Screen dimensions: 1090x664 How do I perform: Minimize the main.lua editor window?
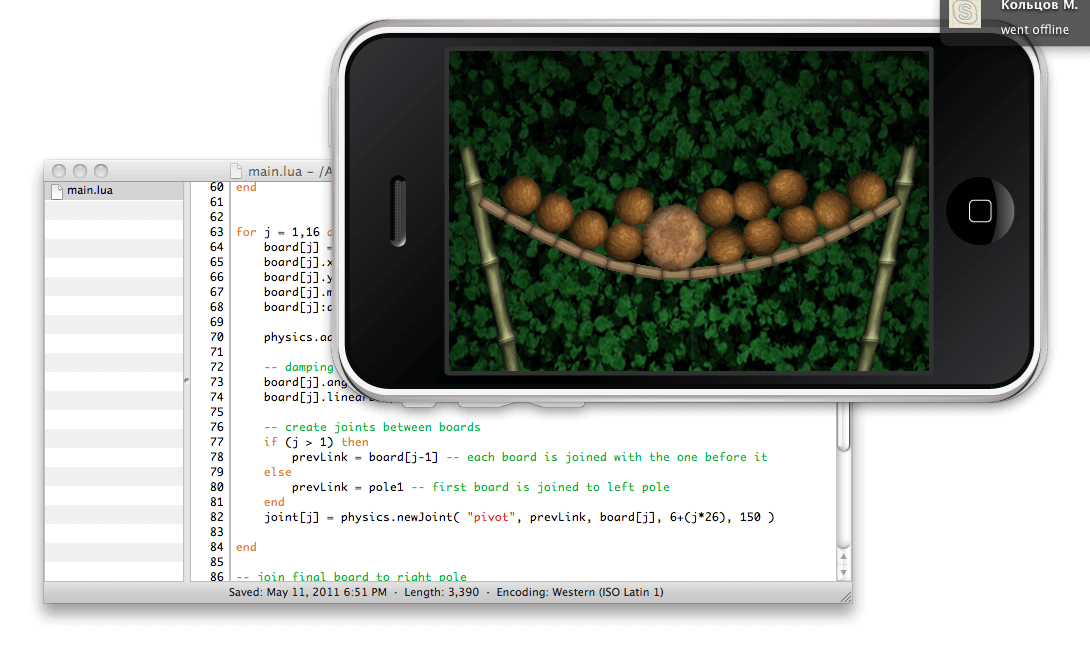(x=80, y=171)
